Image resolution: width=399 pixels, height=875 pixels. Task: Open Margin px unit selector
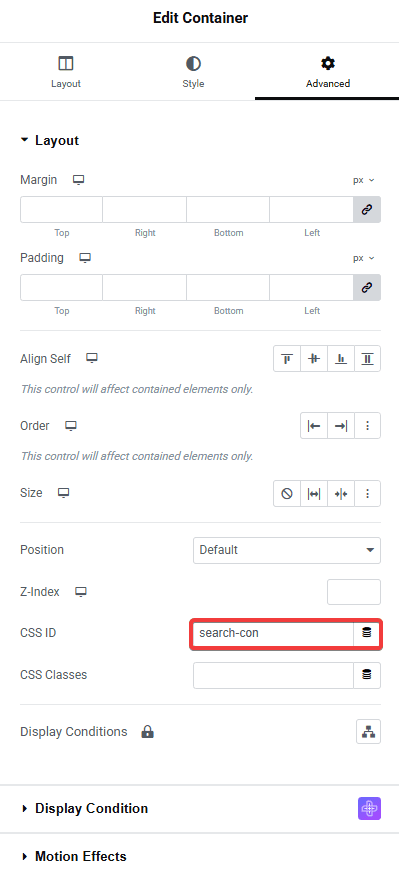363,180
